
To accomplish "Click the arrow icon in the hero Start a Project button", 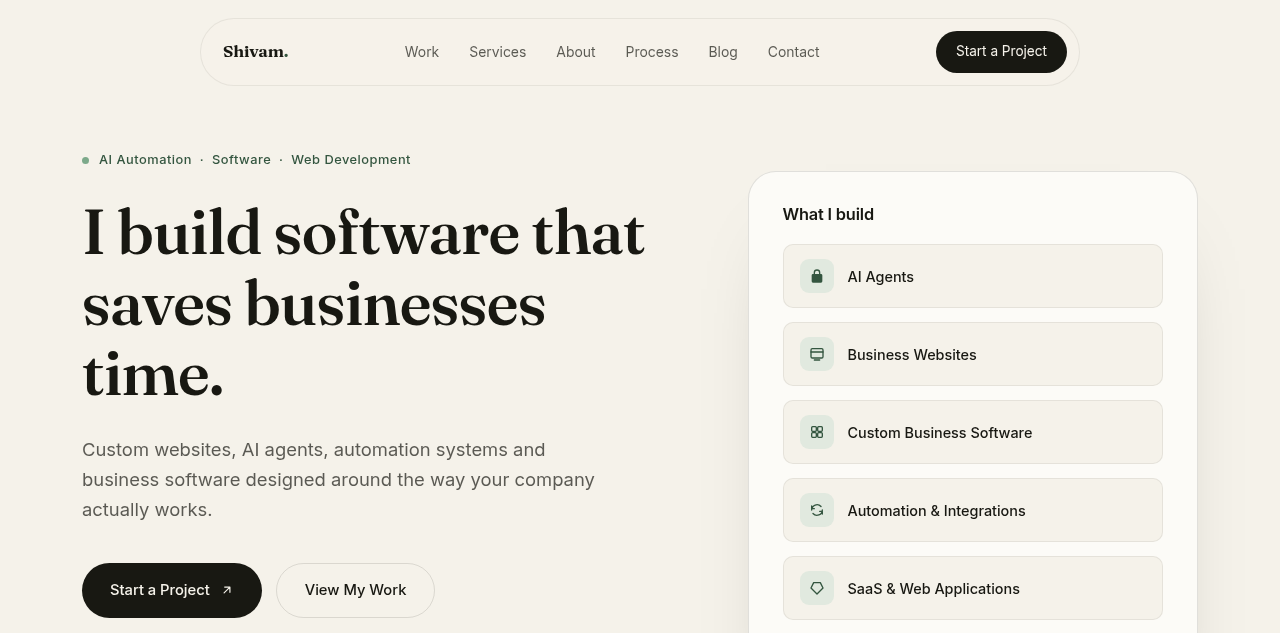I will point(227,590).
